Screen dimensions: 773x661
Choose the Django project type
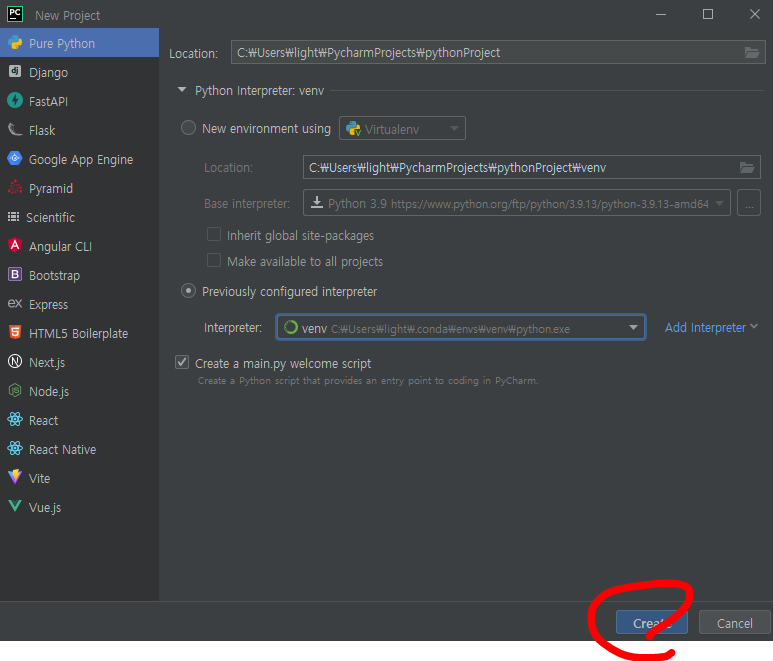79,72
